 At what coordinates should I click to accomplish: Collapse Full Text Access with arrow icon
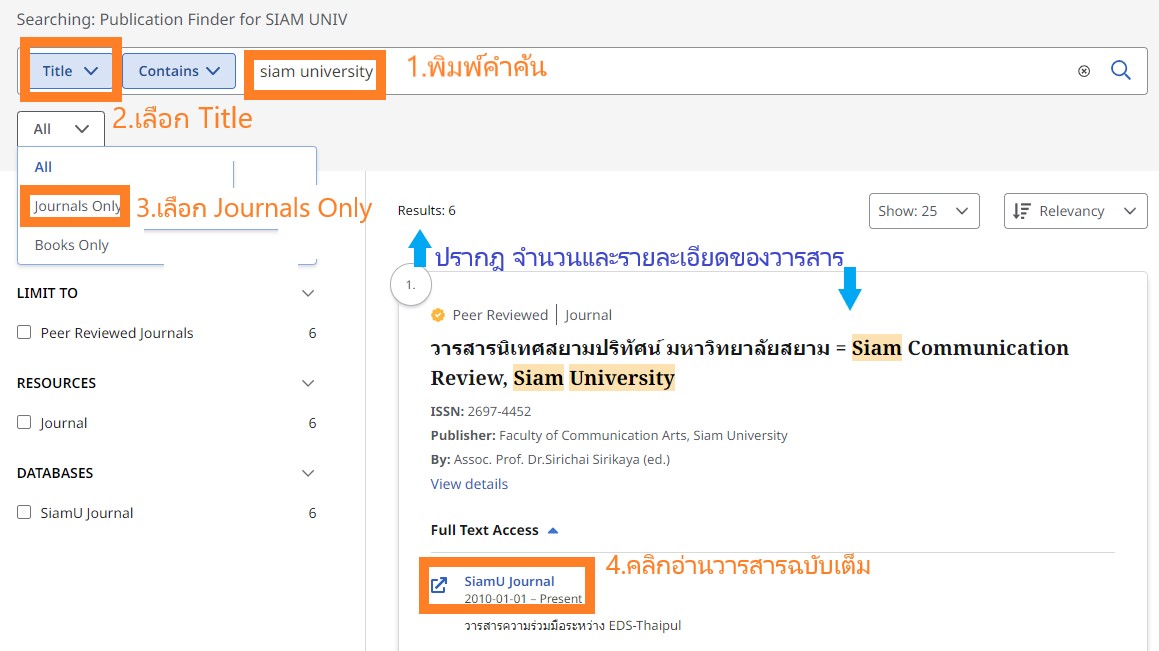(553, 531)
